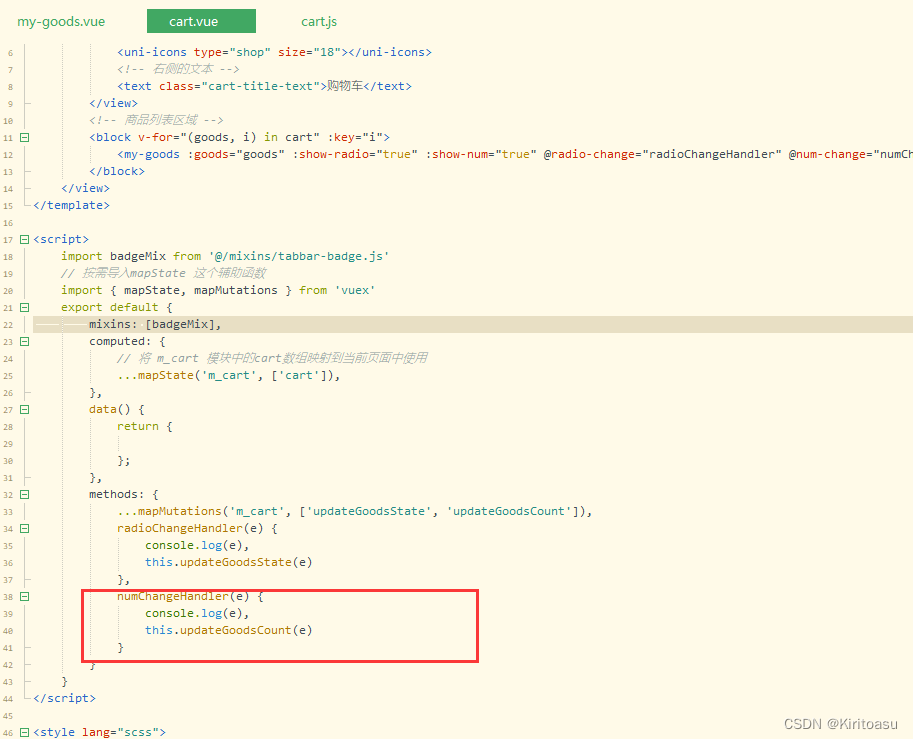The height and width of the screenshot is (739, 913).
Task: Click 'updateGoodsState' string on line 33
Action: tap(369, 511)
